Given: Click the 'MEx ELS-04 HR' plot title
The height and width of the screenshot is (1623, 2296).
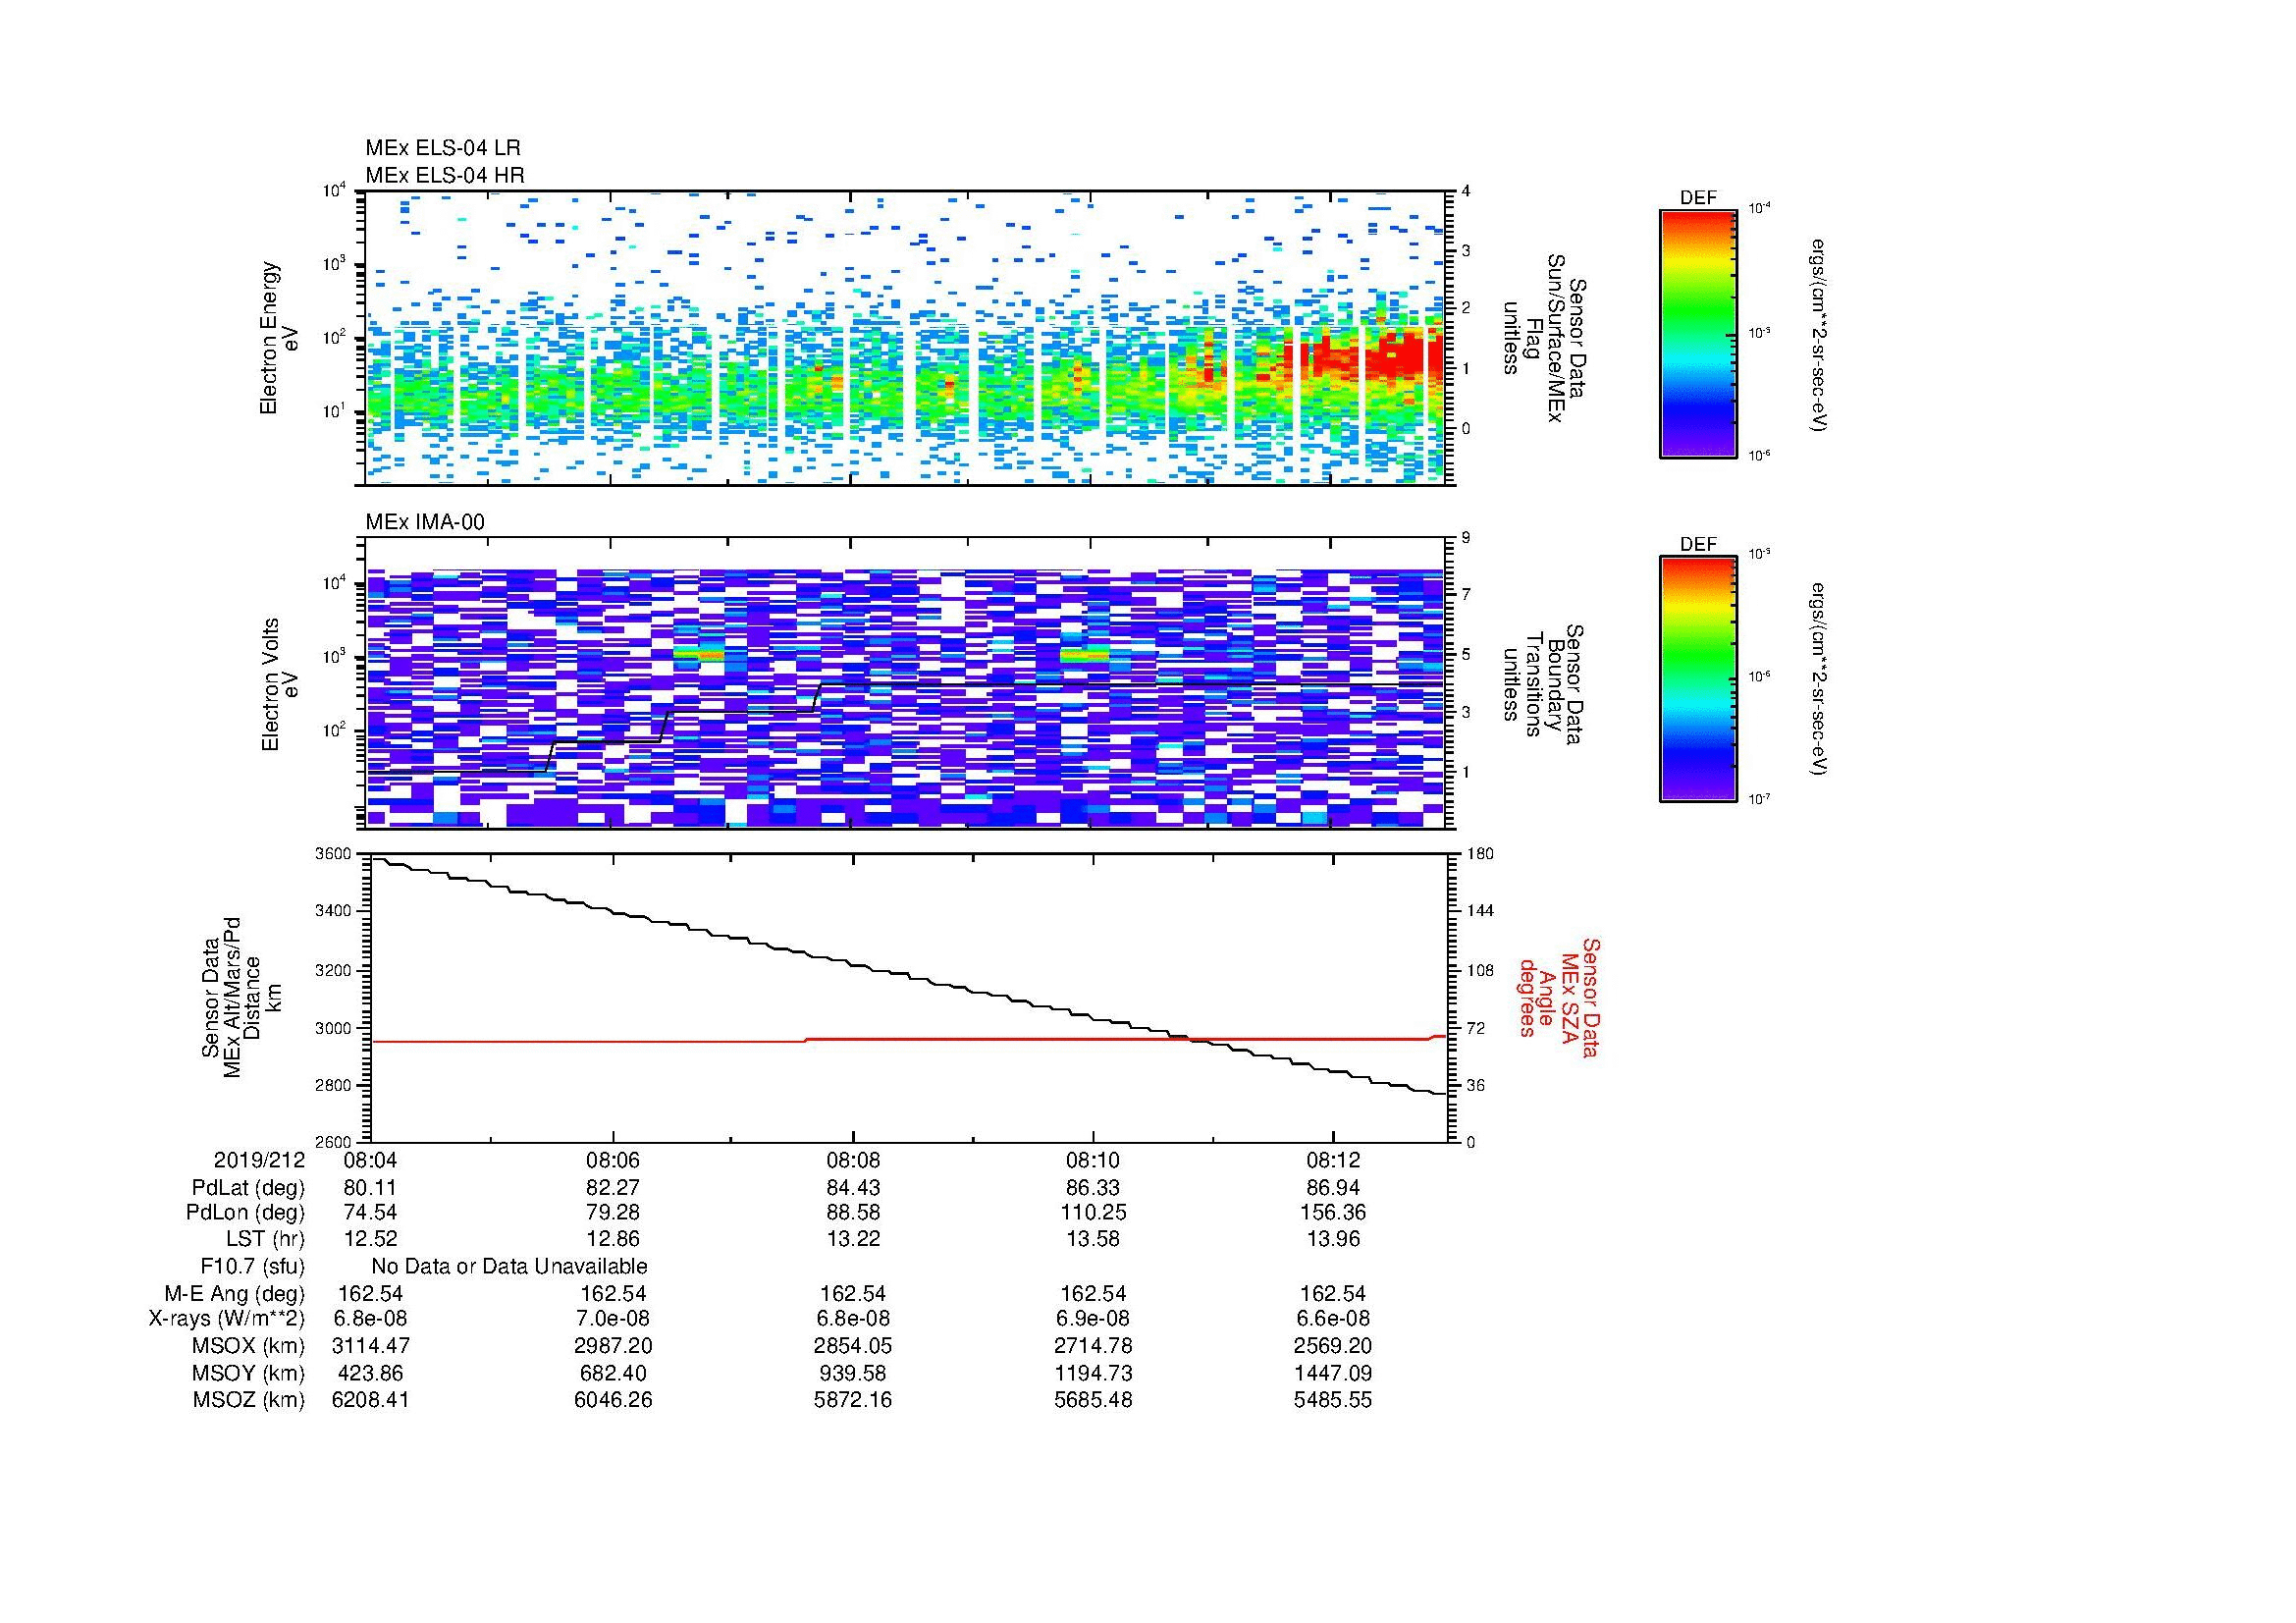Looking at the screenshot, I should coord(444,175).
